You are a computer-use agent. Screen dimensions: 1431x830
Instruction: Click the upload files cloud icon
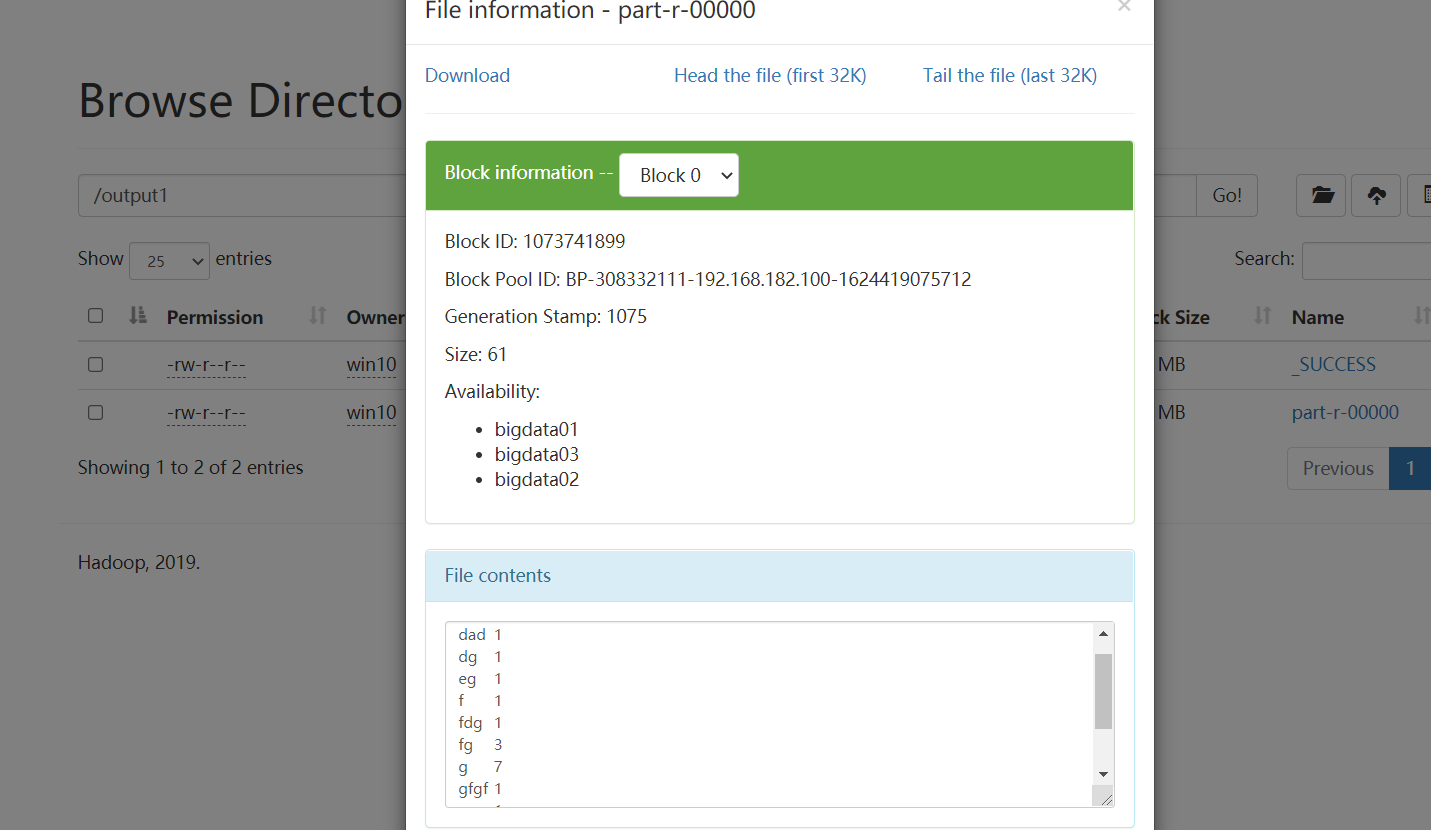pos(1376,196)
